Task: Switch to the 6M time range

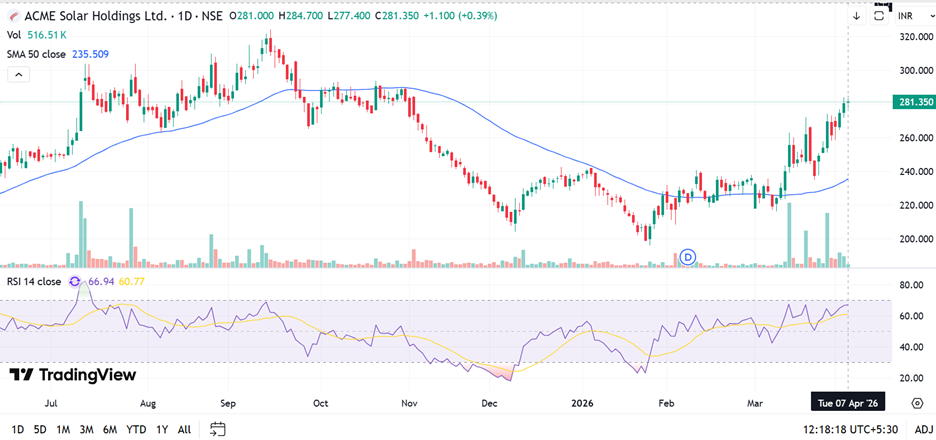Action: tap(111, 429)
